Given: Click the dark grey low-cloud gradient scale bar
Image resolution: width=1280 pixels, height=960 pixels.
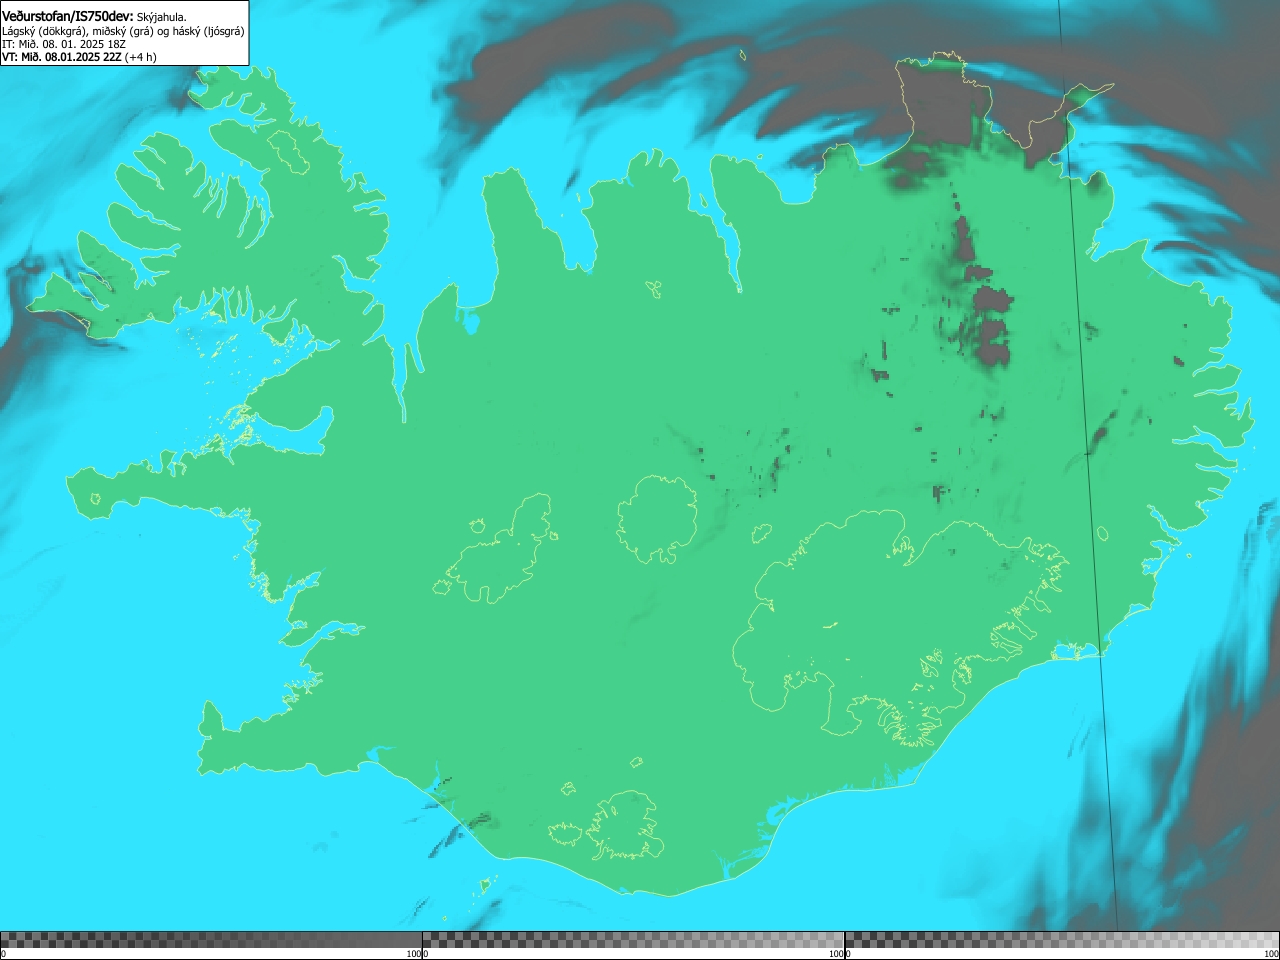Looking at the screenshot, I should [x=211, y=940].
